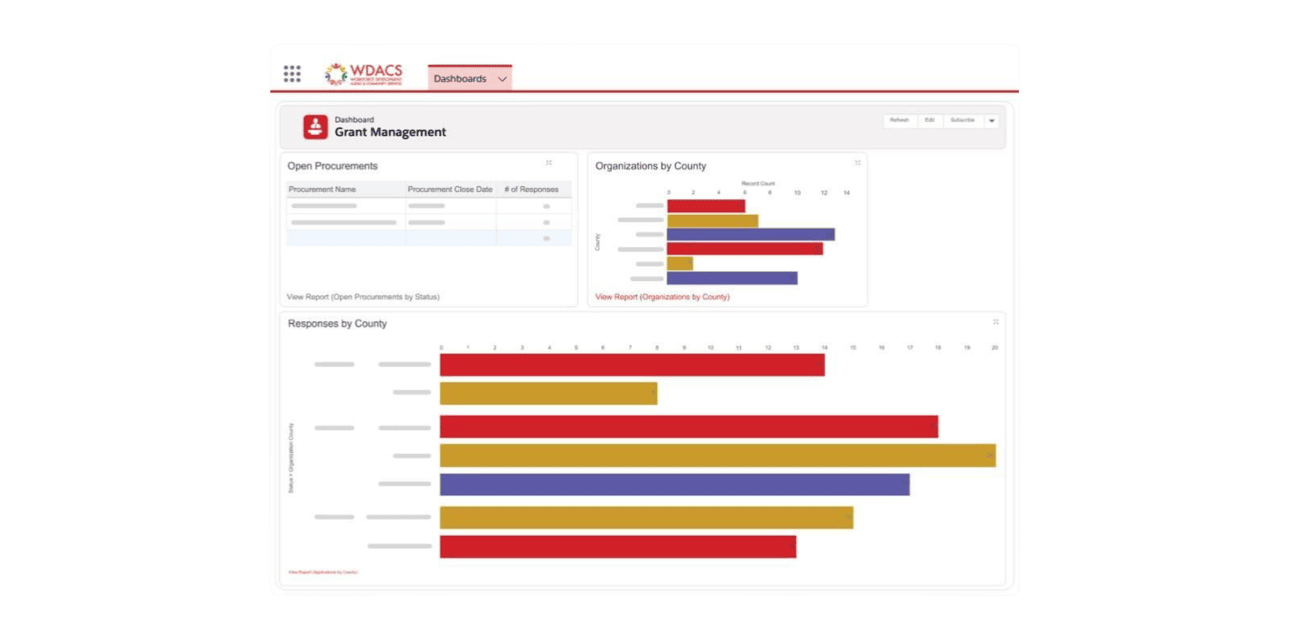
Task: Click the red Grant Management dashboard icon
Action: click(x=316, y=127)
